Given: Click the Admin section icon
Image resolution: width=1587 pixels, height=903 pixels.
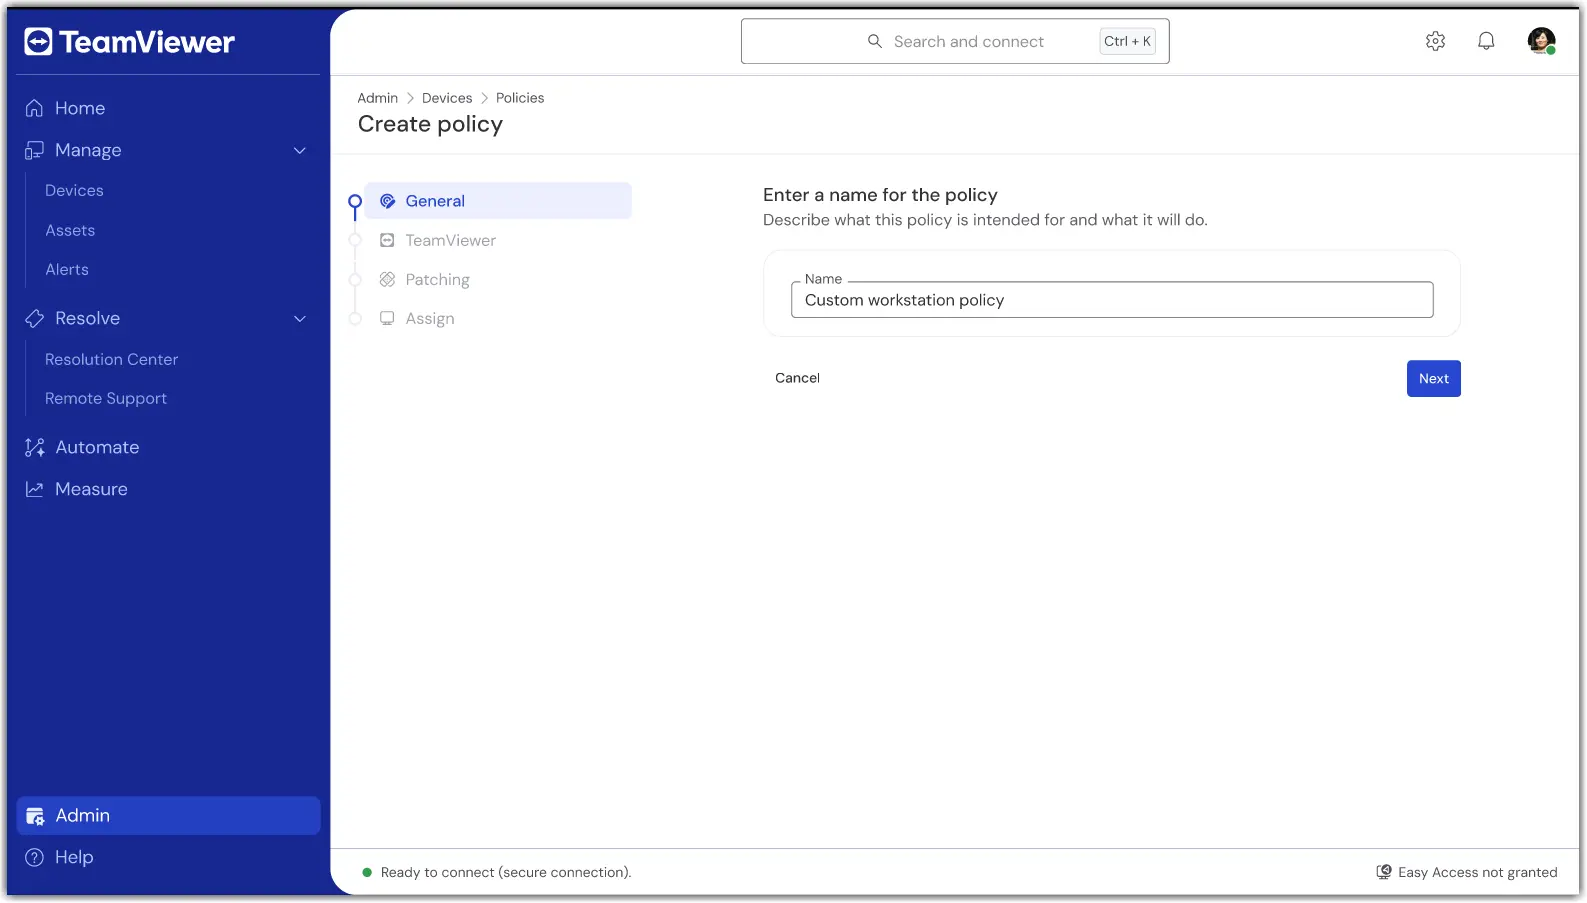Looking at the screenshot, I should 35,816.
